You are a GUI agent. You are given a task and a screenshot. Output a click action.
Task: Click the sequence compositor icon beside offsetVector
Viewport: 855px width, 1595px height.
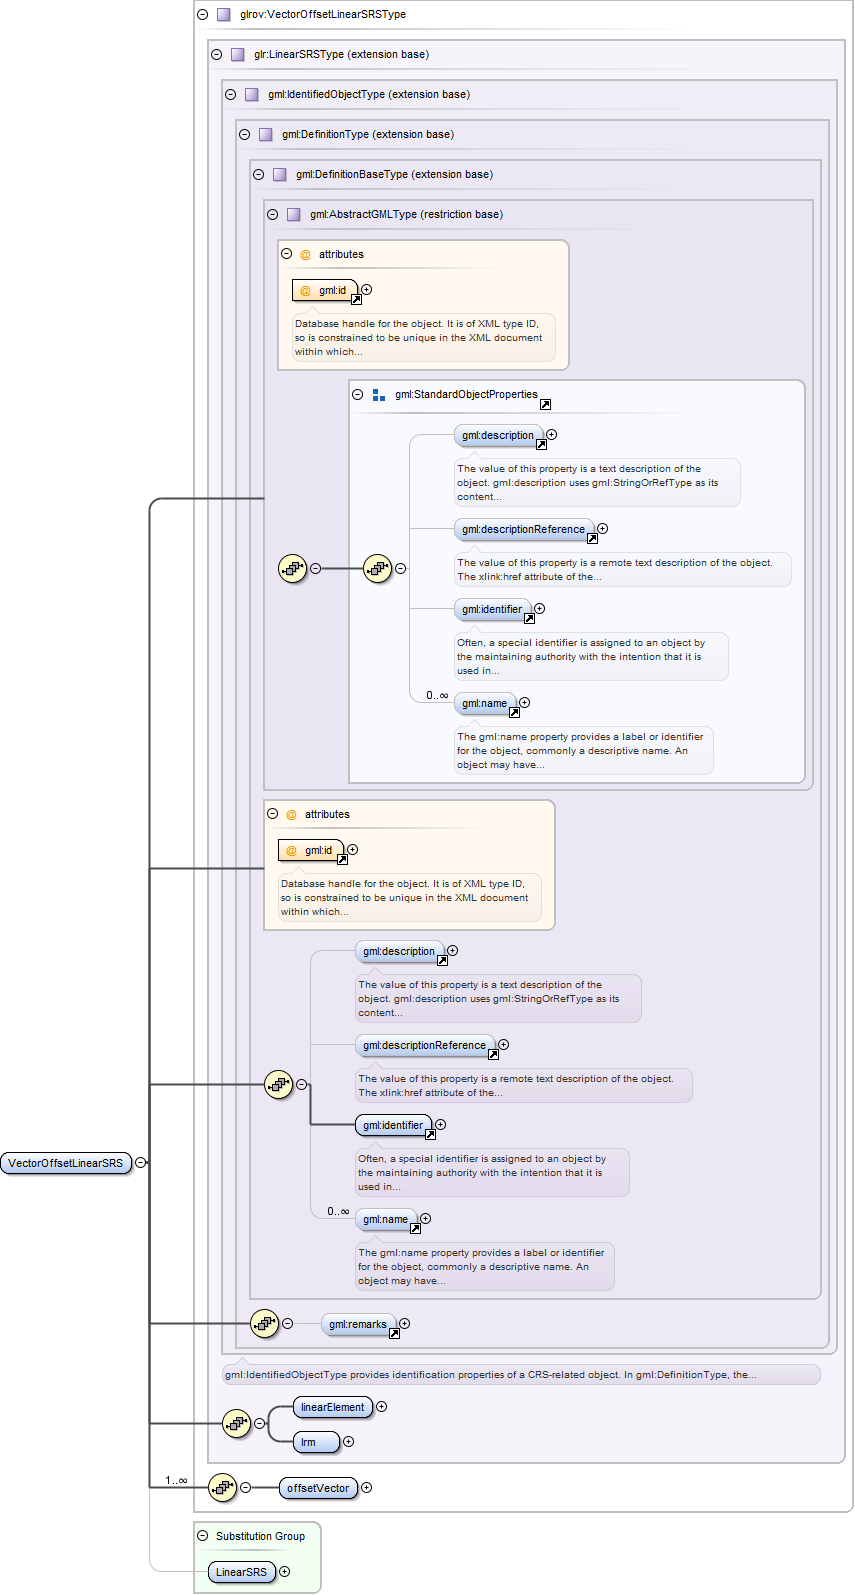click(x=222, y=1488)
